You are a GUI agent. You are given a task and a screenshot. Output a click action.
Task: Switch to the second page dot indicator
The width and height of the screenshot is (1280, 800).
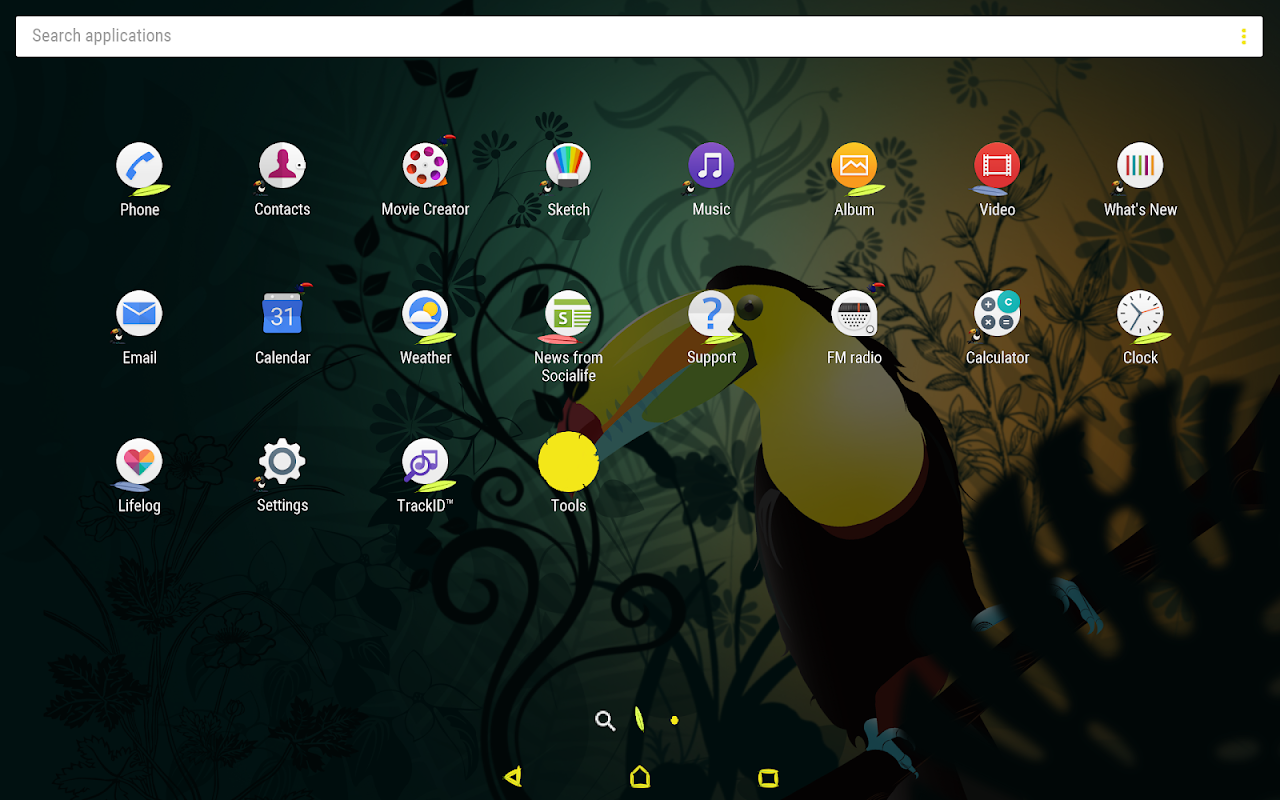(x=674, y=720)
